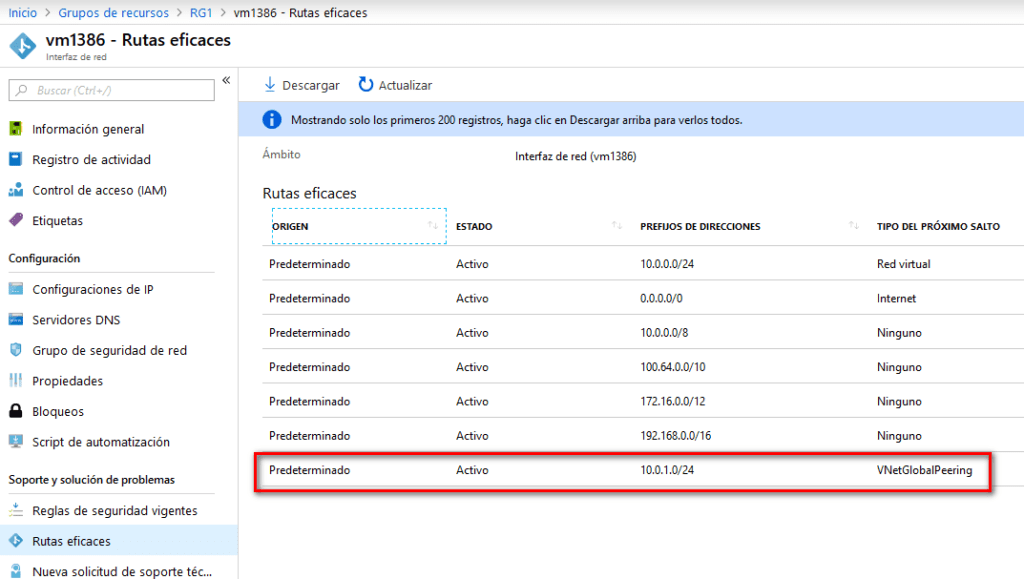
Task: Collapse the sidebar with double chevron
Action: pos(226,80)
